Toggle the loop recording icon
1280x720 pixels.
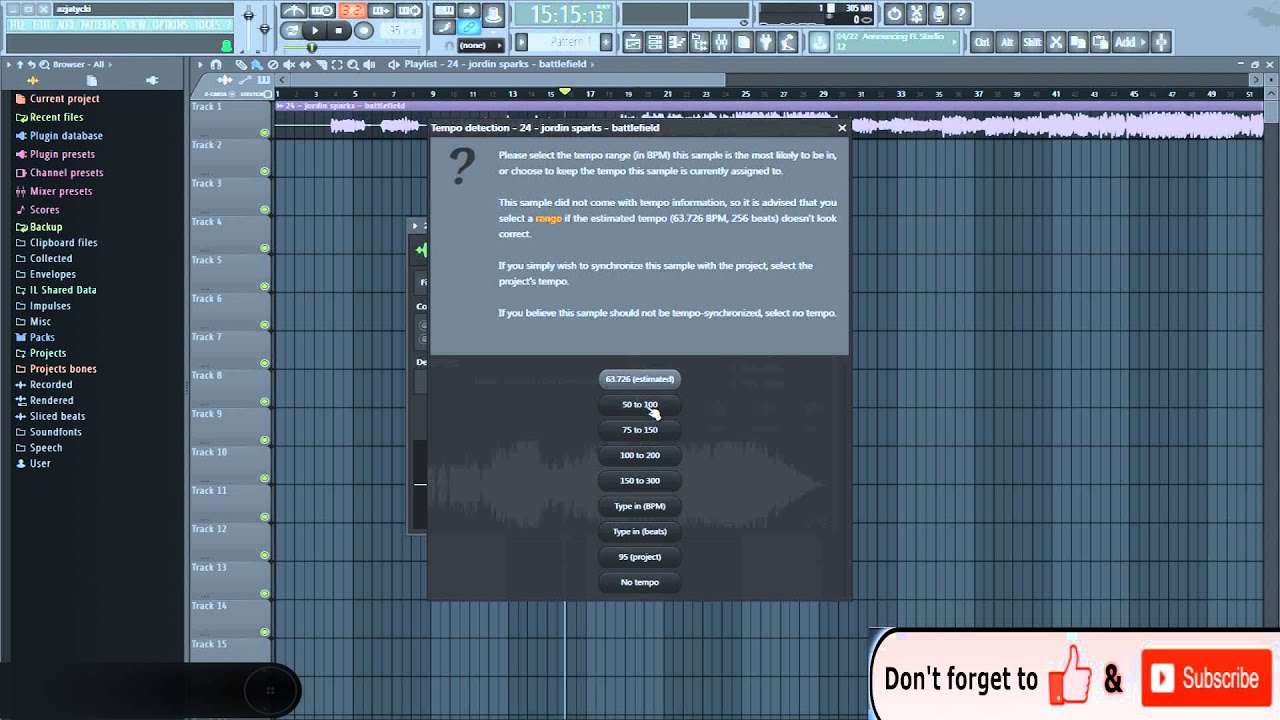[x=410, y=11]
